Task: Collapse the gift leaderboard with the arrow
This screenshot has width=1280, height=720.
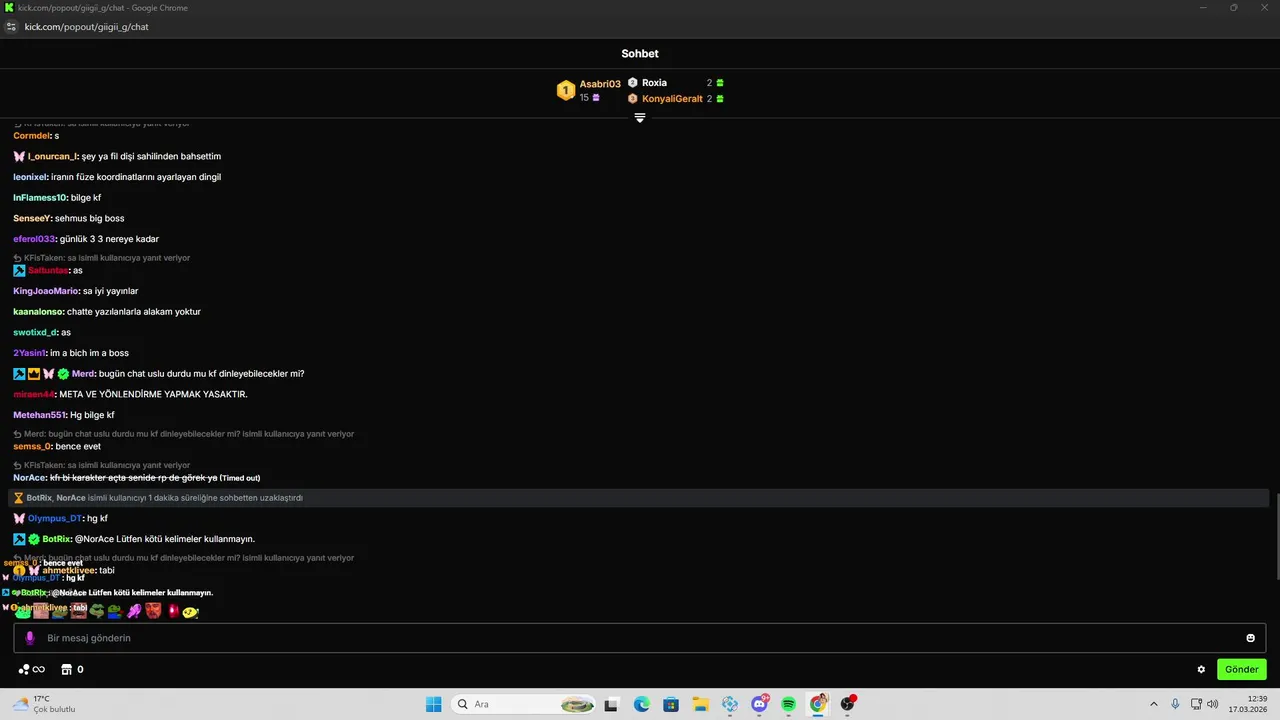Action: click(640, 118)
